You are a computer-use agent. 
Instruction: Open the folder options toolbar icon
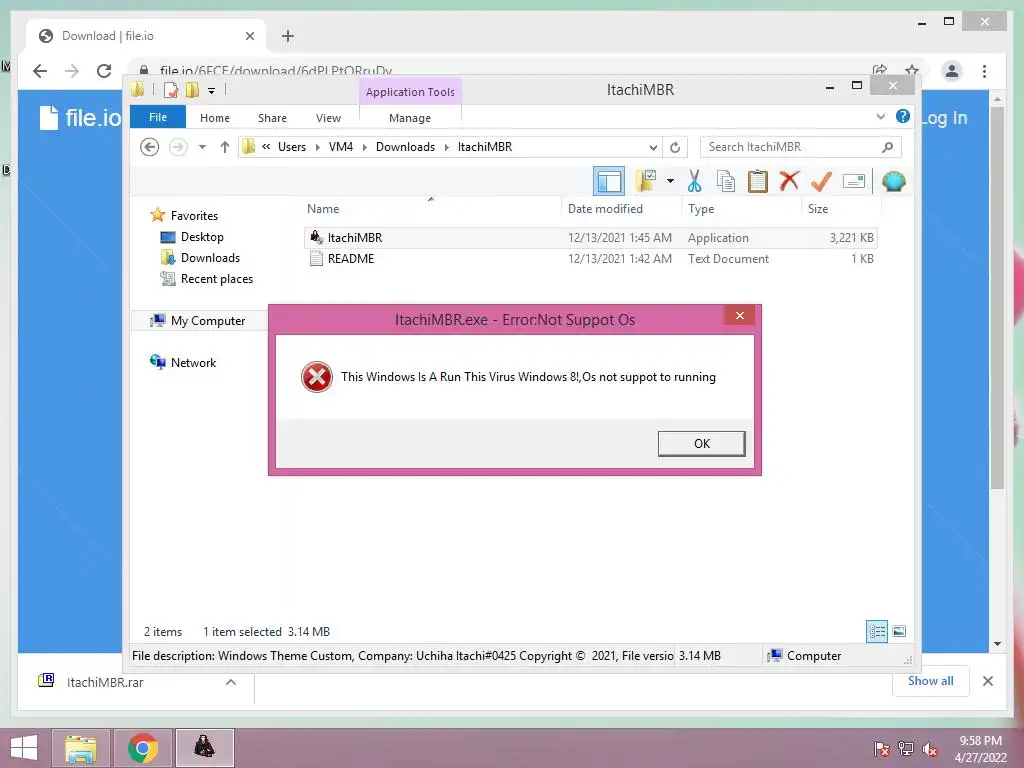[647, 181]
